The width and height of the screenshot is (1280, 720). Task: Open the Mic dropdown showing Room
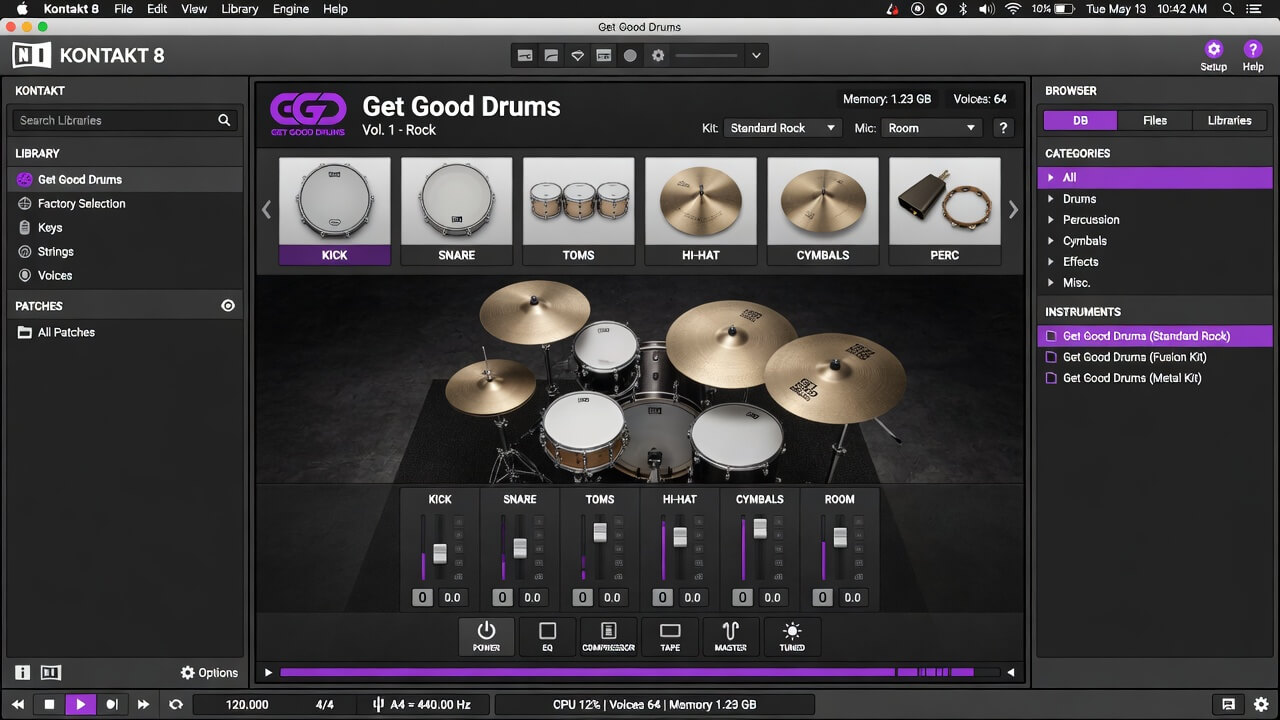932,128
